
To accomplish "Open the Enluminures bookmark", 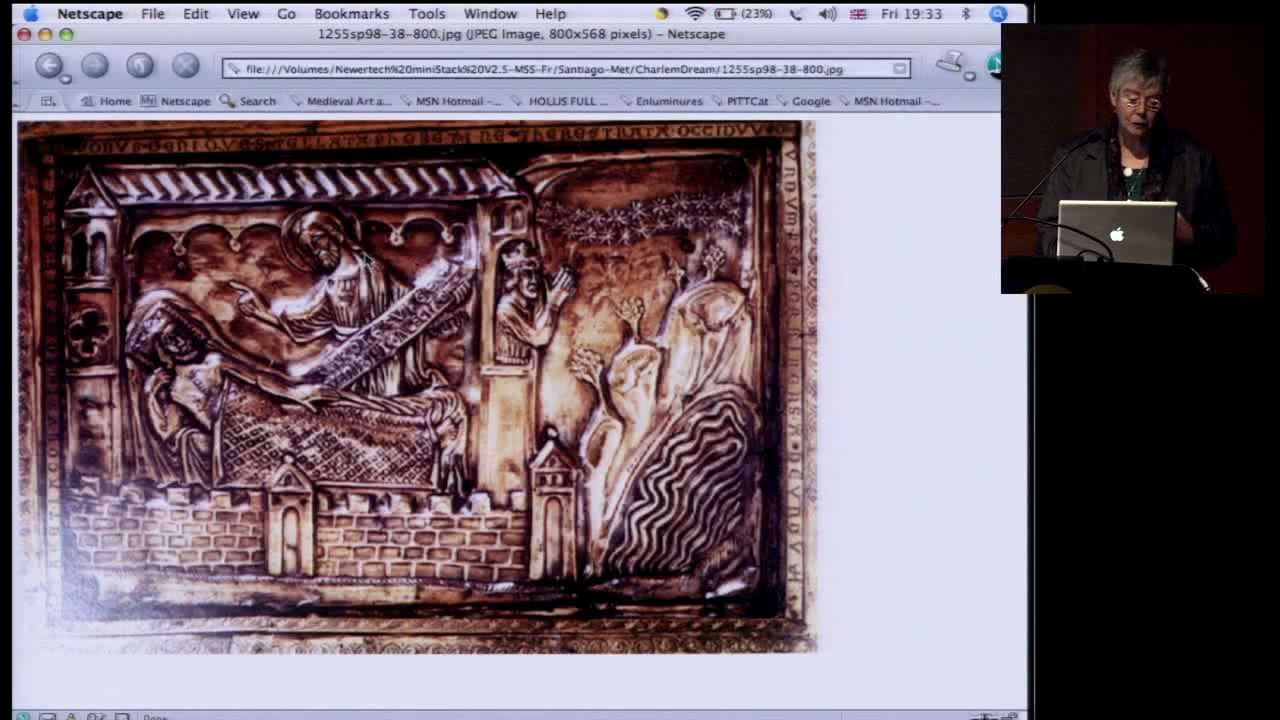I will (x=661, y=101).
